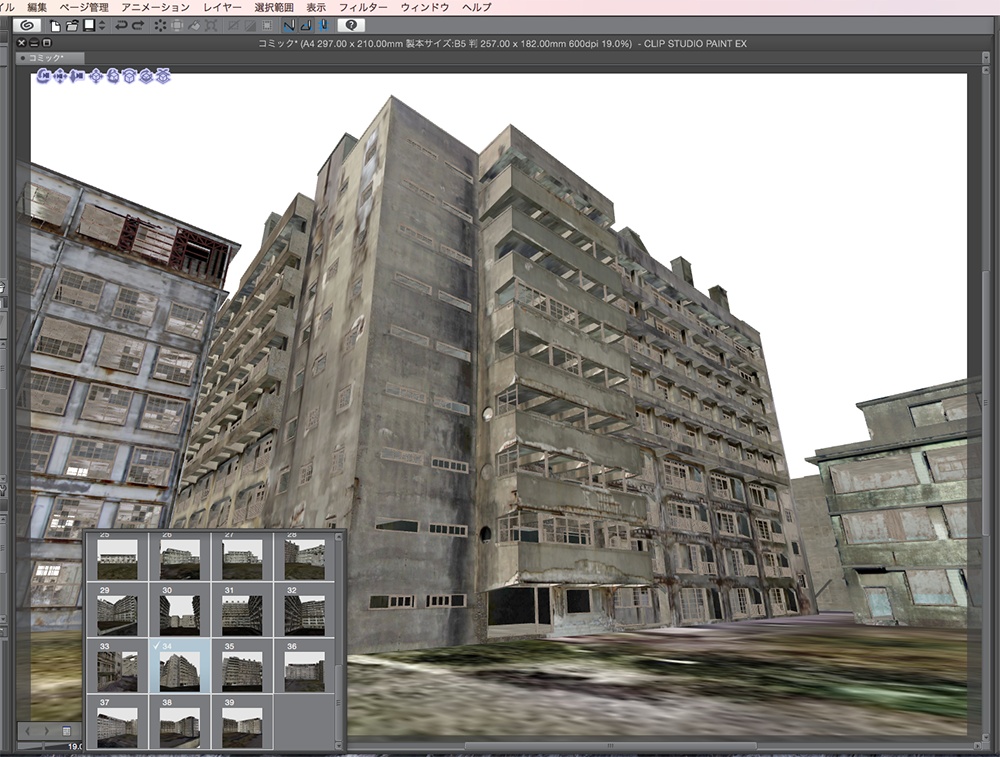Open a file with the folder icon

click(x=72, y=26)
